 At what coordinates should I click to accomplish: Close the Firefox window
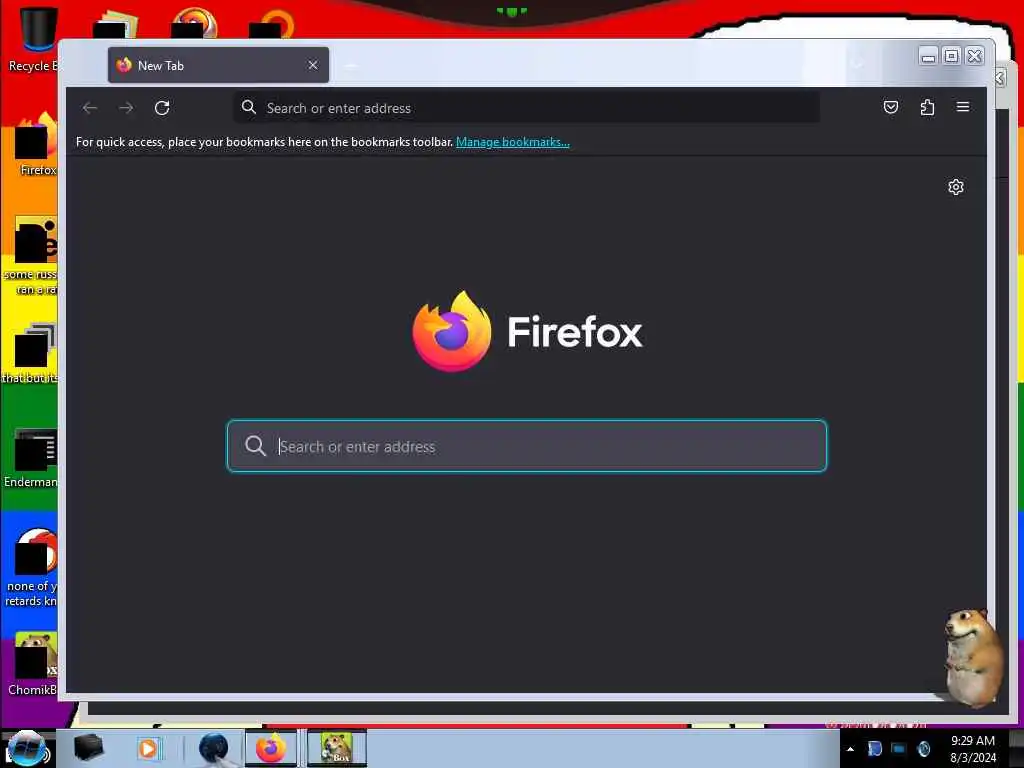click(974, 57)
